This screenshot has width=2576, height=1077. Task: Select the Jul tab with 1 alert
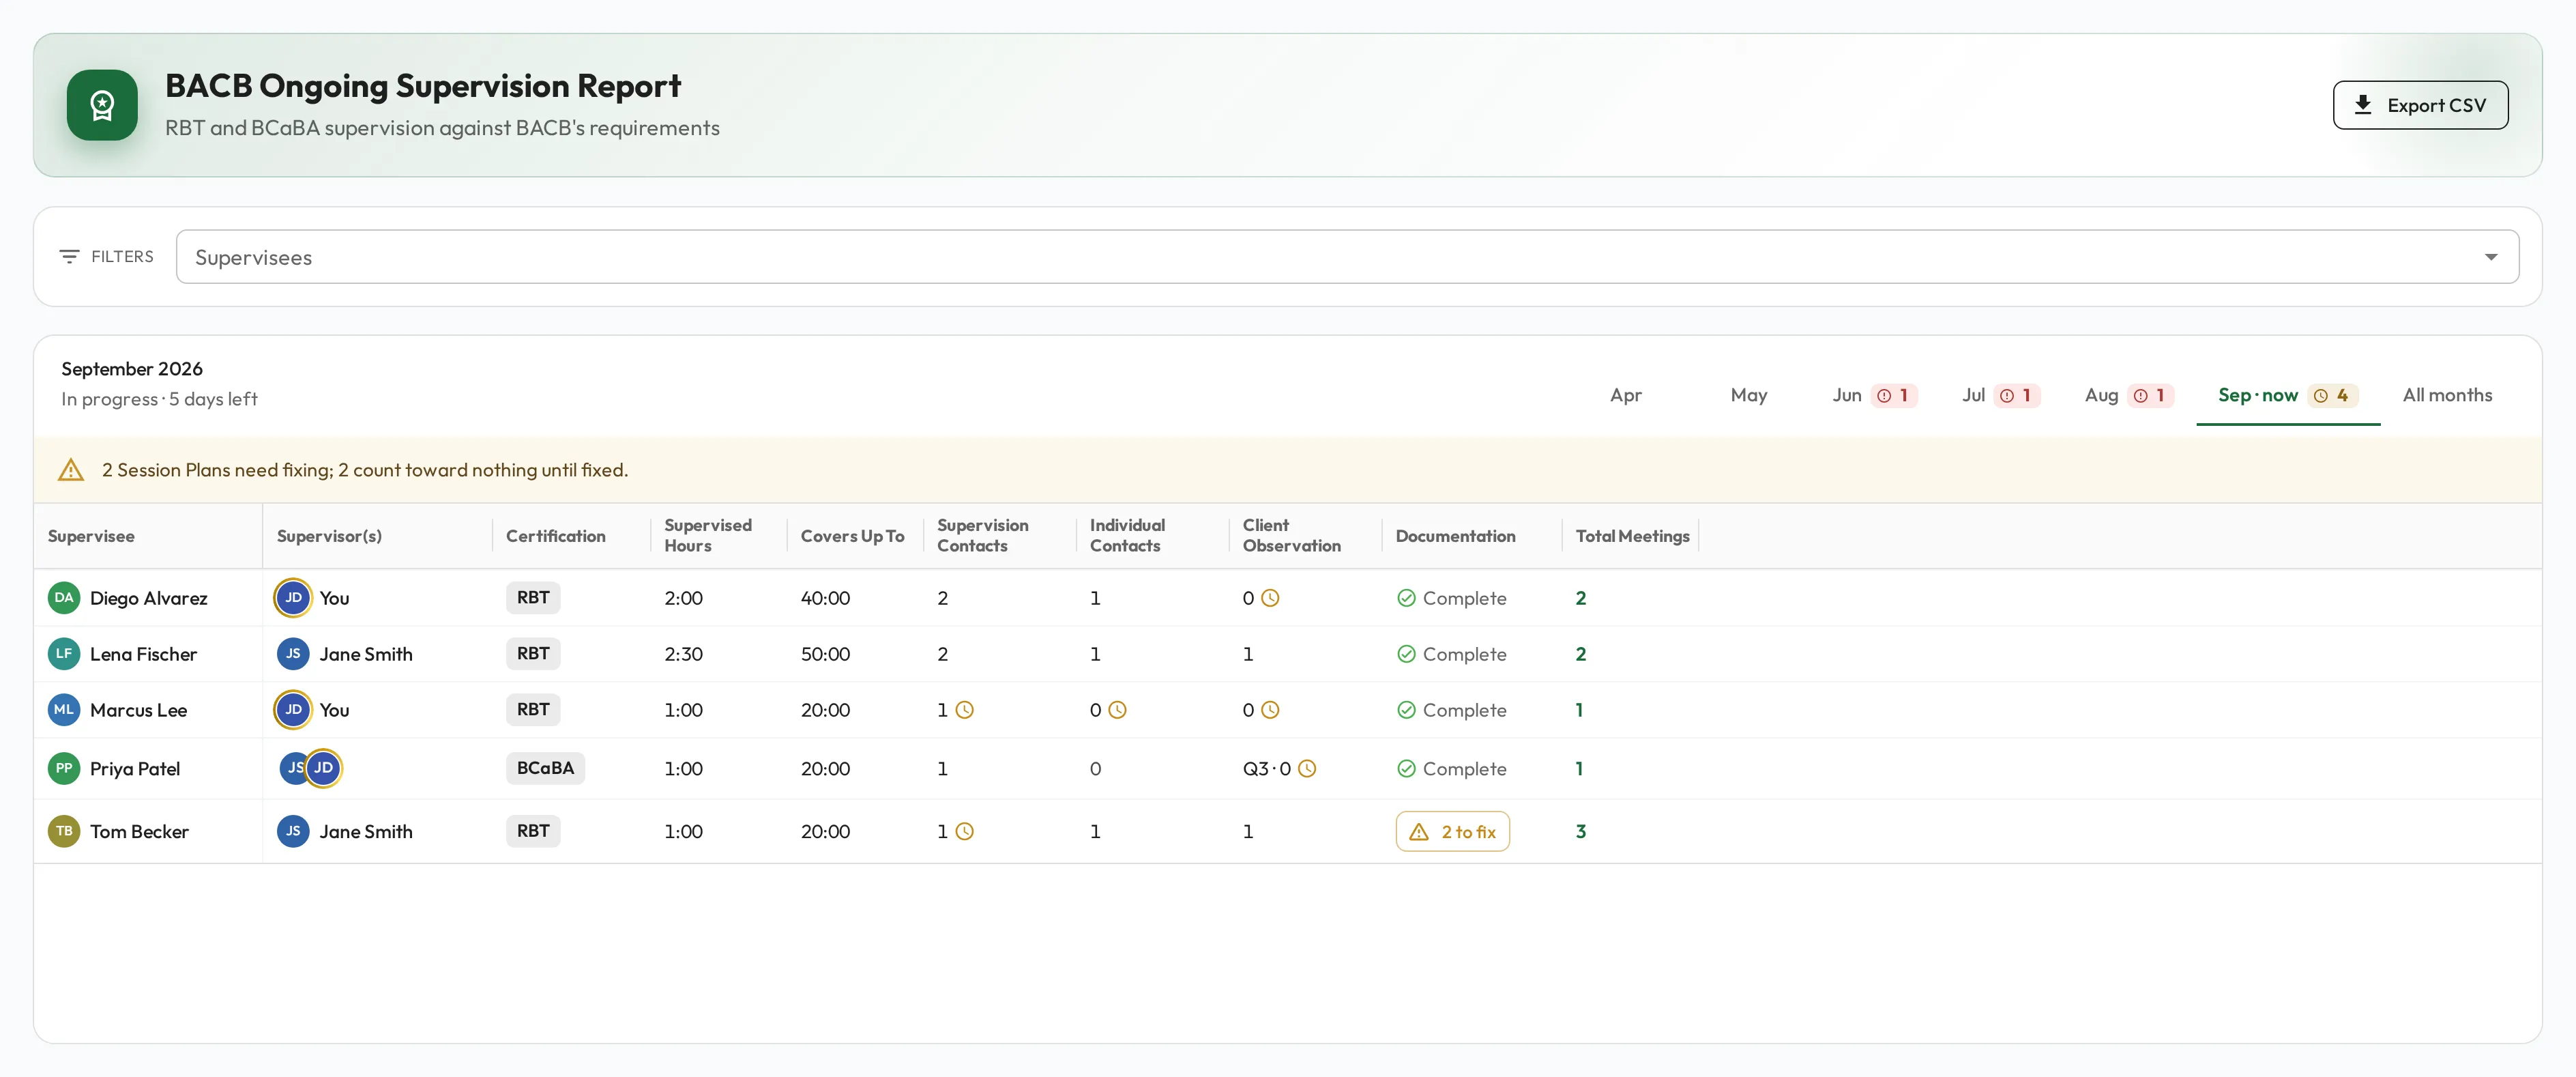(2000, 395)
